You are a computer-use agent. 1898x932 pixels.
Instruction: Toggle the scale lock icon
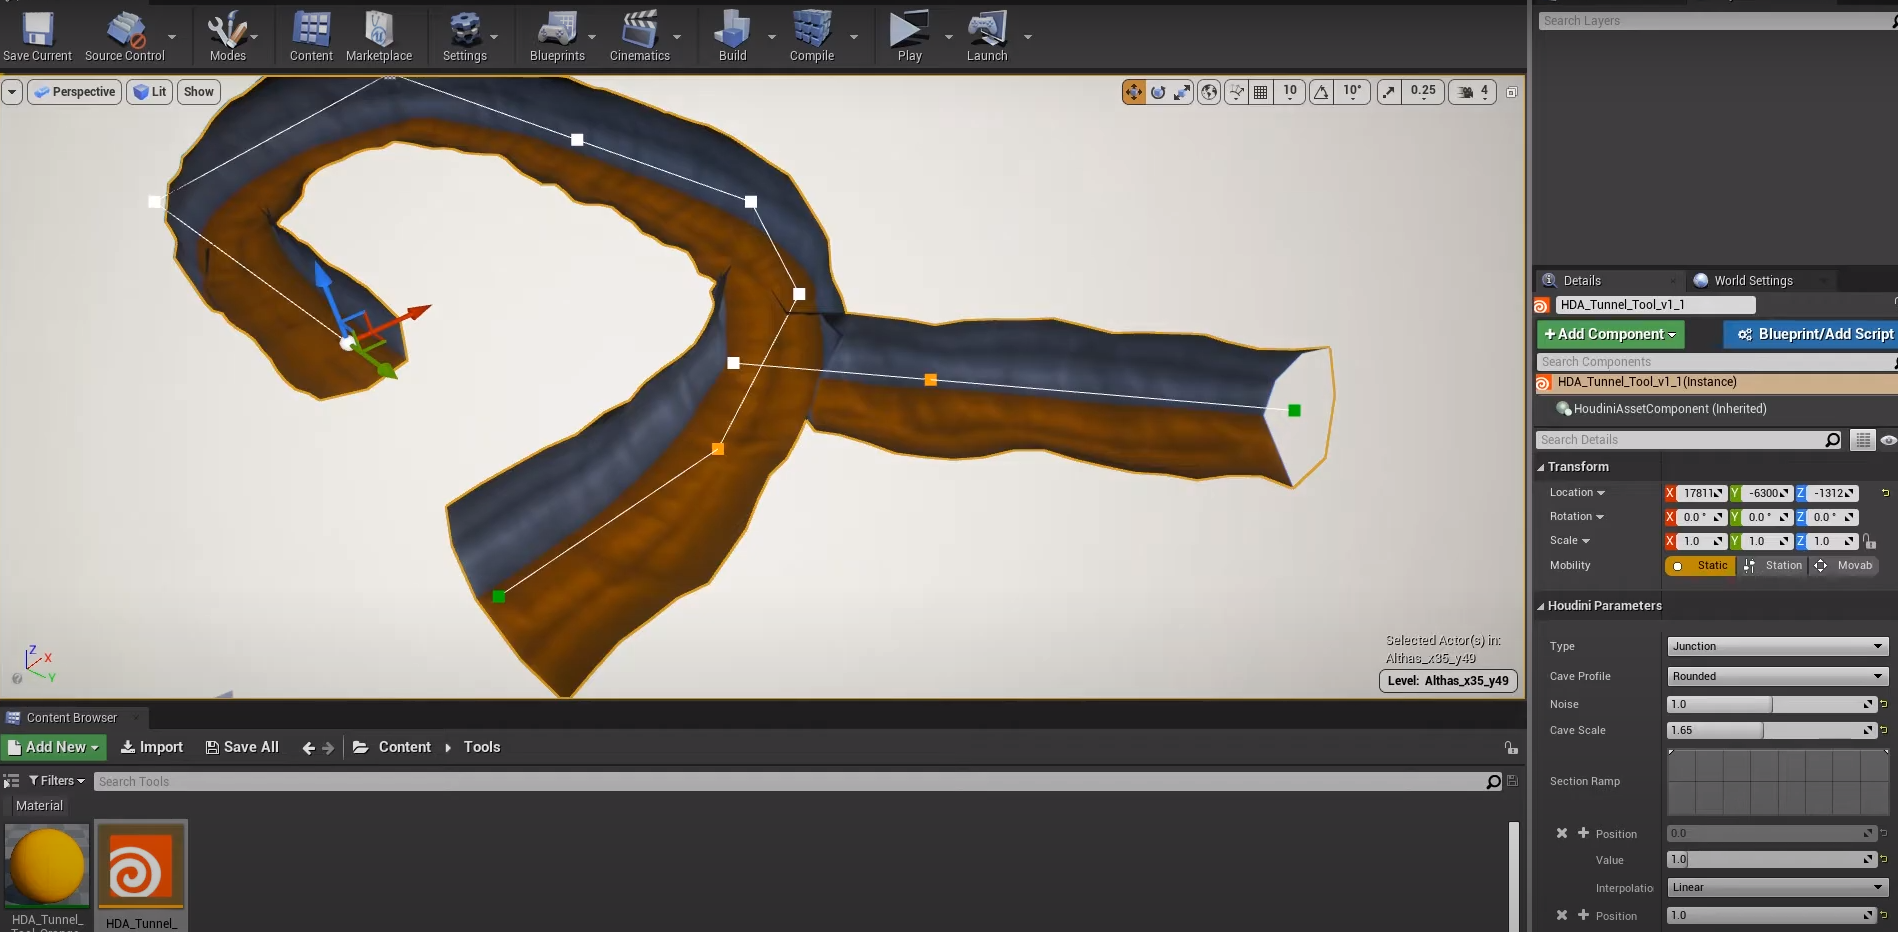pyautogui.click(x=1869, y=541)
